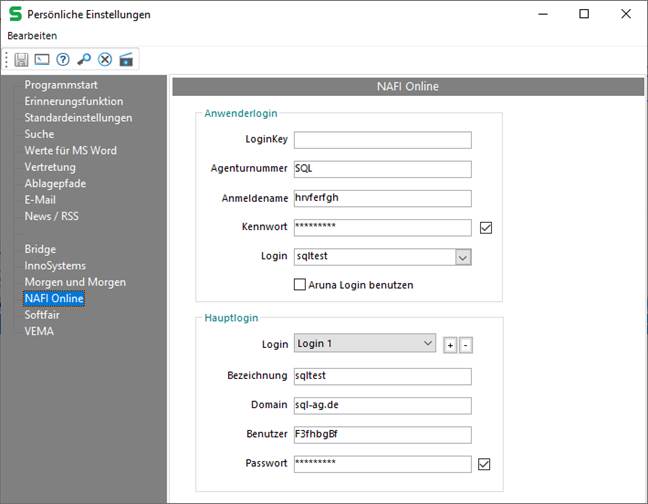
Task: Add a Hauptlogin entry with plus button
Action: [450, 345]
